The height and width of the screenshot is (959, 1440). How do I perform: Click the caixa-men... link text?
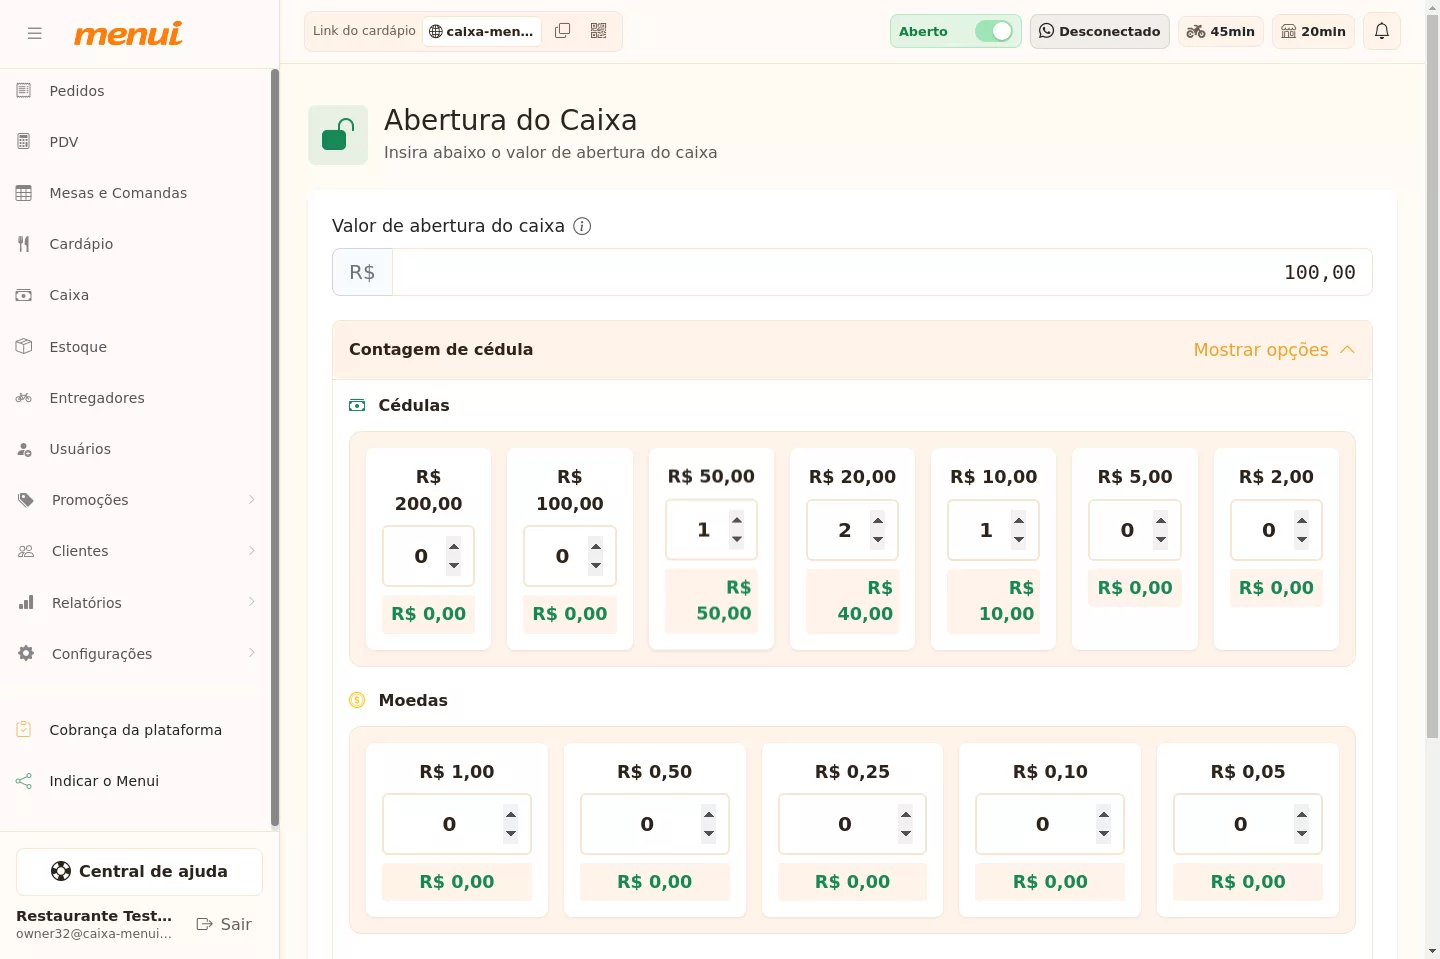pos(490,31)
